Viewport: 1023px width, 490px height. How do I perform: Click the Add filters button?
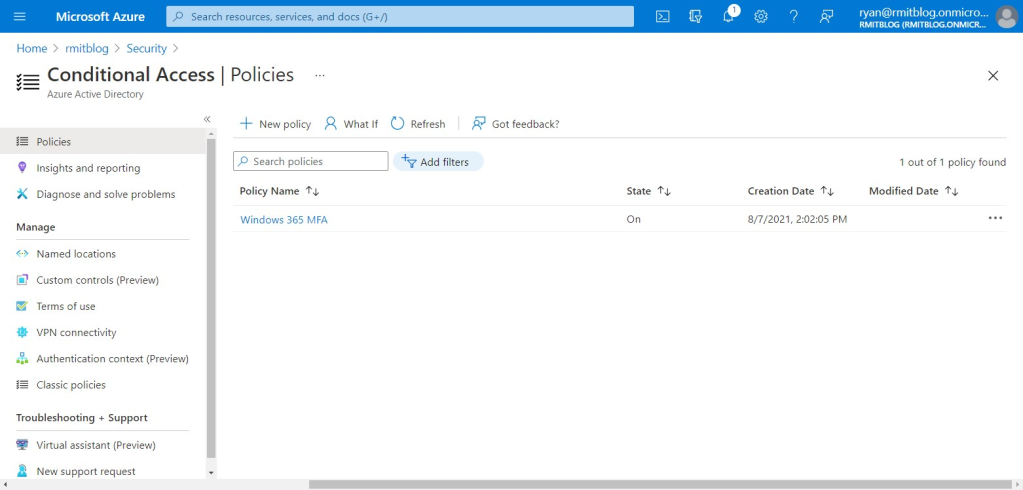pyautogui.click(x=438, y=161)
